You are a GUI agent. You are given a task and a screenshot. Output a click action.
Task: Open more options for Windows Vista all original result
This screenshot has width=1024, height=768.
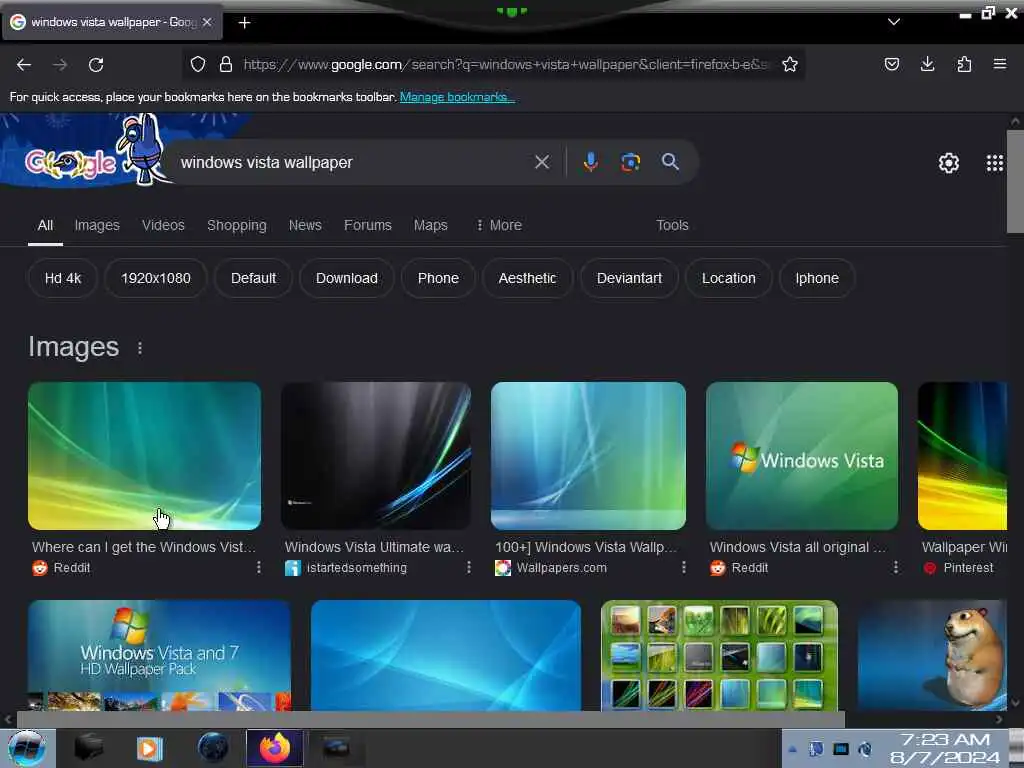coord(896,568)
